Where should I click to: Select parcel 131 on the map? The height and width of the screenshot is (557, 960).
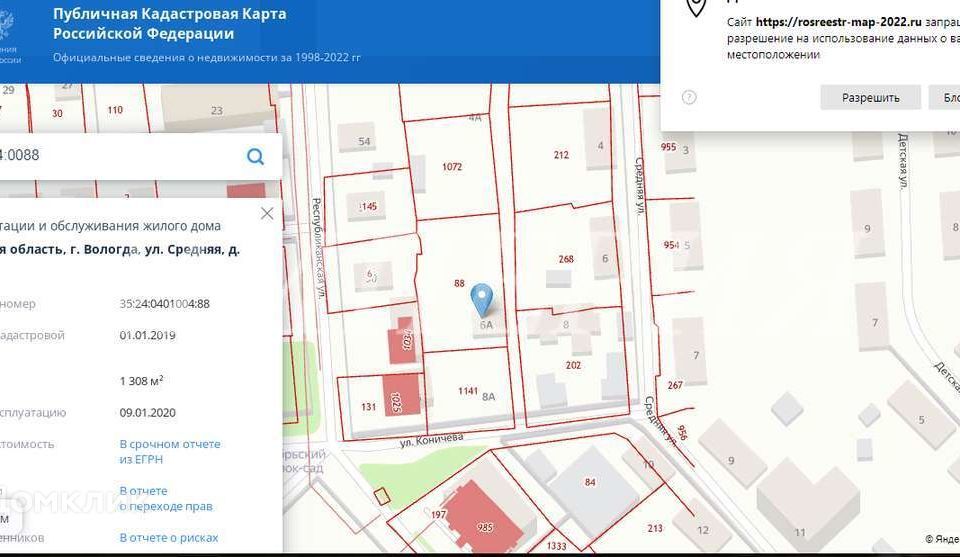click(x=369, y=406)
